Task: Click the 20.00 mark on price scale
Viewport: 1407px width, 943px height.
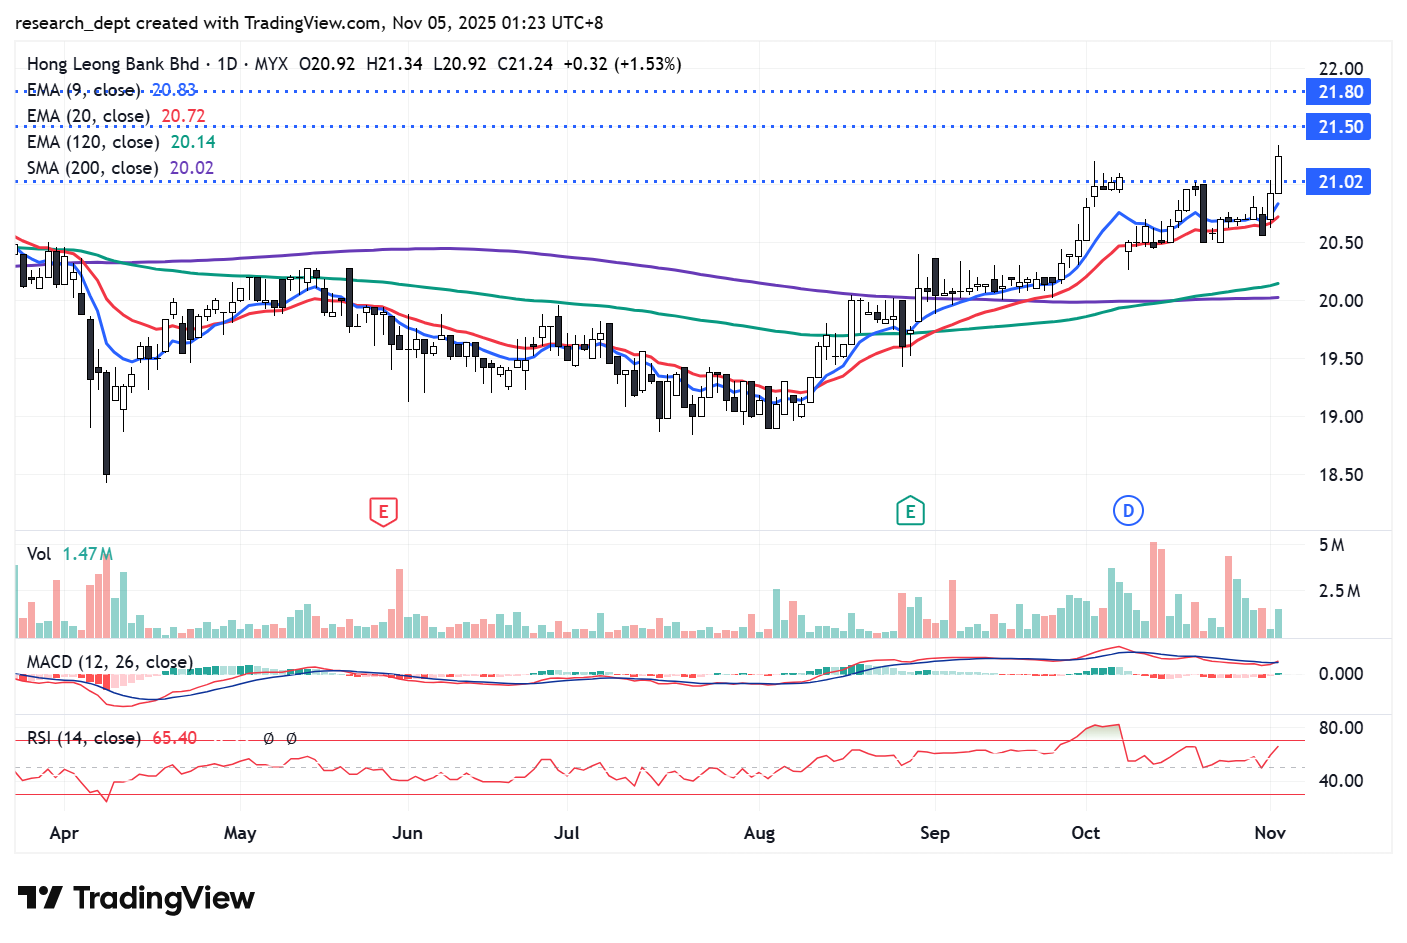Action: pos(1340,301)
